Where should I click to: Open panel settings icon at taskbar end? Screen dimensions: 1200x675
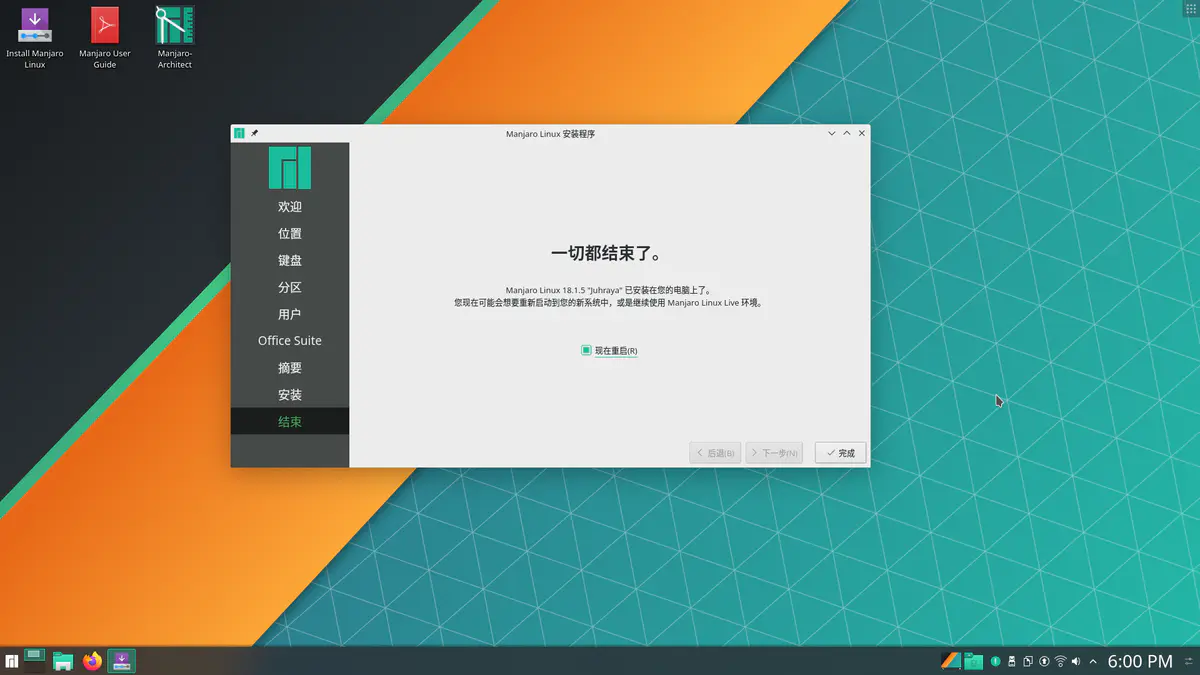(1189, 661)
